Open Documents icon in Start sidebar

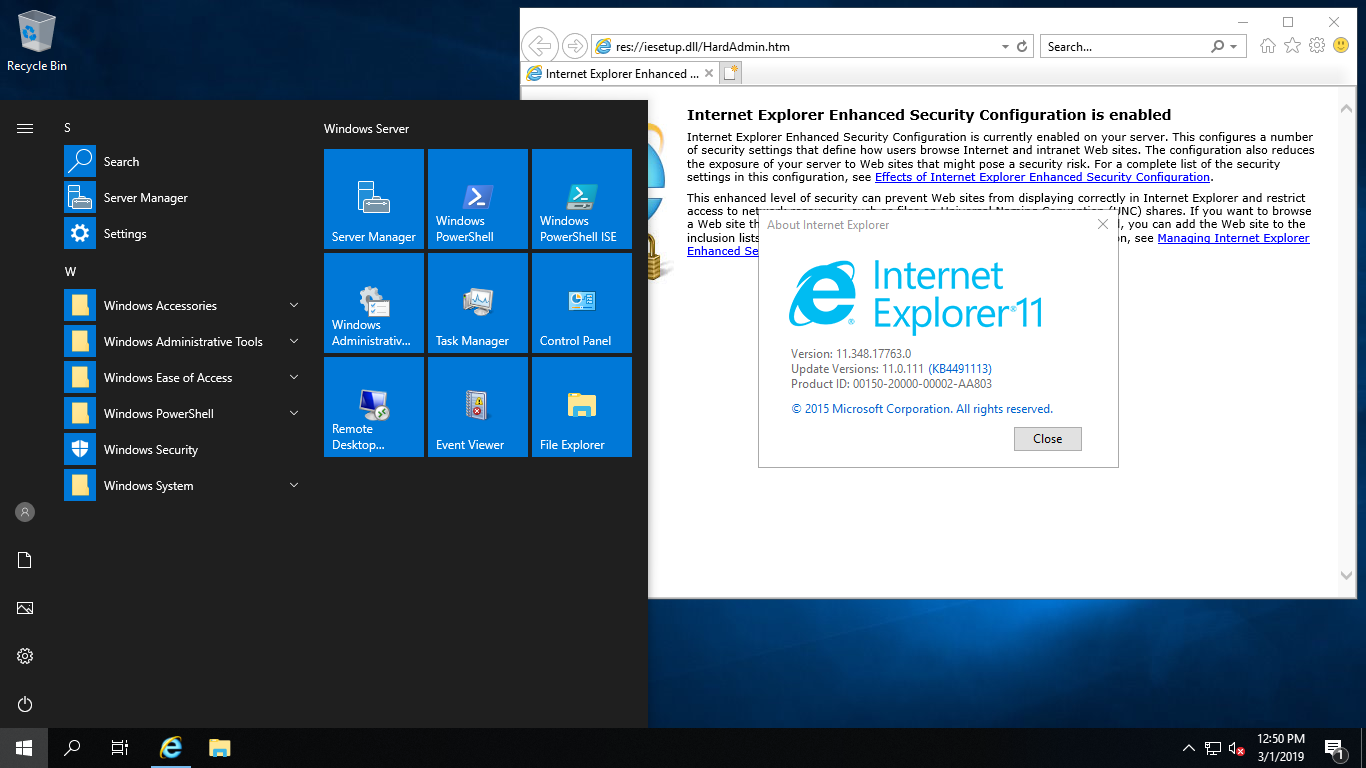25,560
